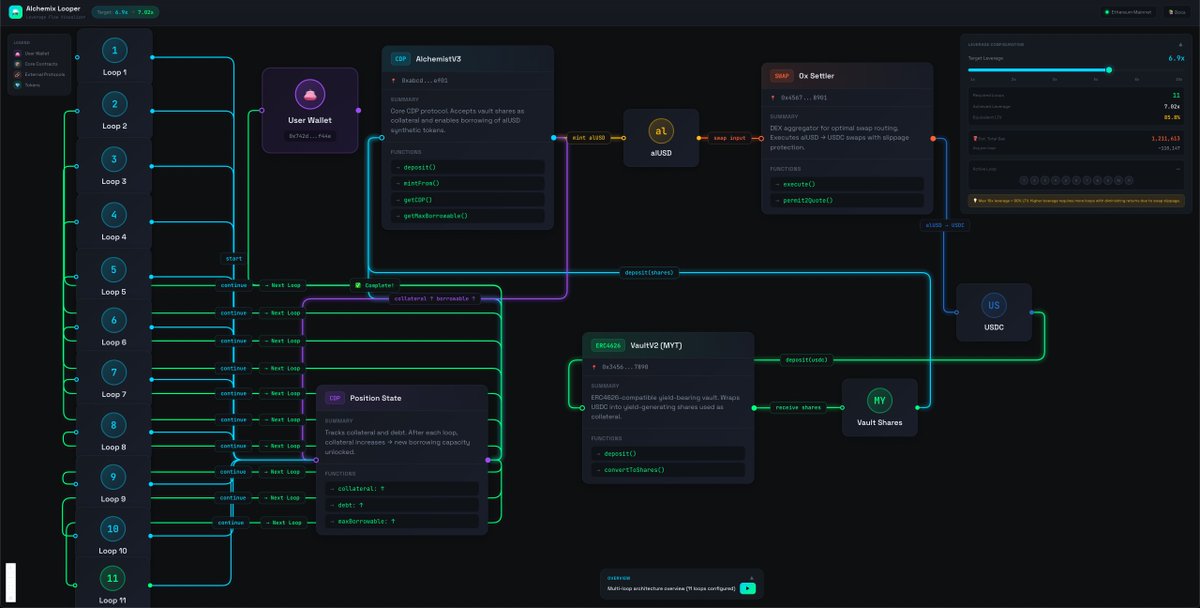Click the Tokens legend icon
Image resolution: width=1200 pixels, height=608 pixels.
[16, 85]
